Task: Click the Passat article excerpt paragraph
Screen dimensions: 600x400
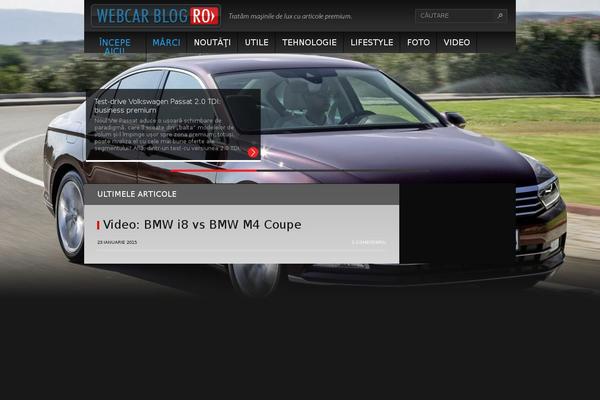Action: coord(167,134)
